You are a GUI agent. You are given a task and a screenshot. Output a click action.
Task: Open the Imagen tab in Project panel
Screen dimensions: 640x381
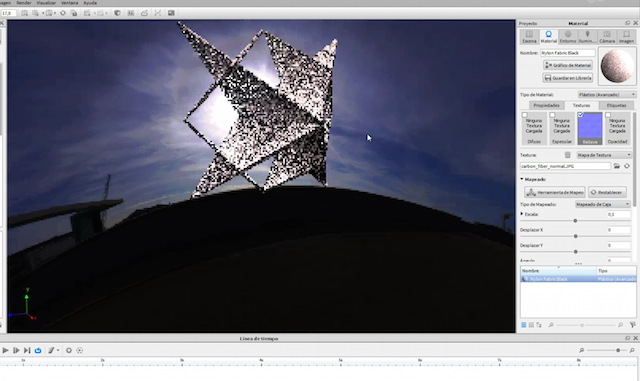(x=626, y=37)
